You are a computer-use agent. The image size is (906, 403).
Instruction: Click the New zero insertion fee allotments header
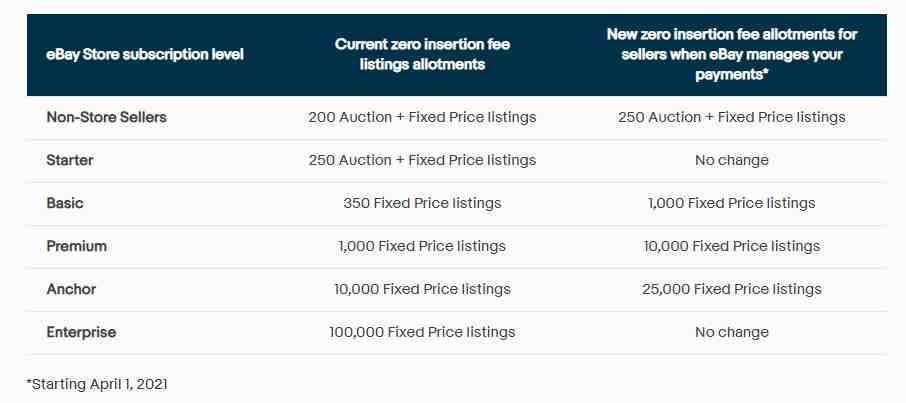point(732,54)
